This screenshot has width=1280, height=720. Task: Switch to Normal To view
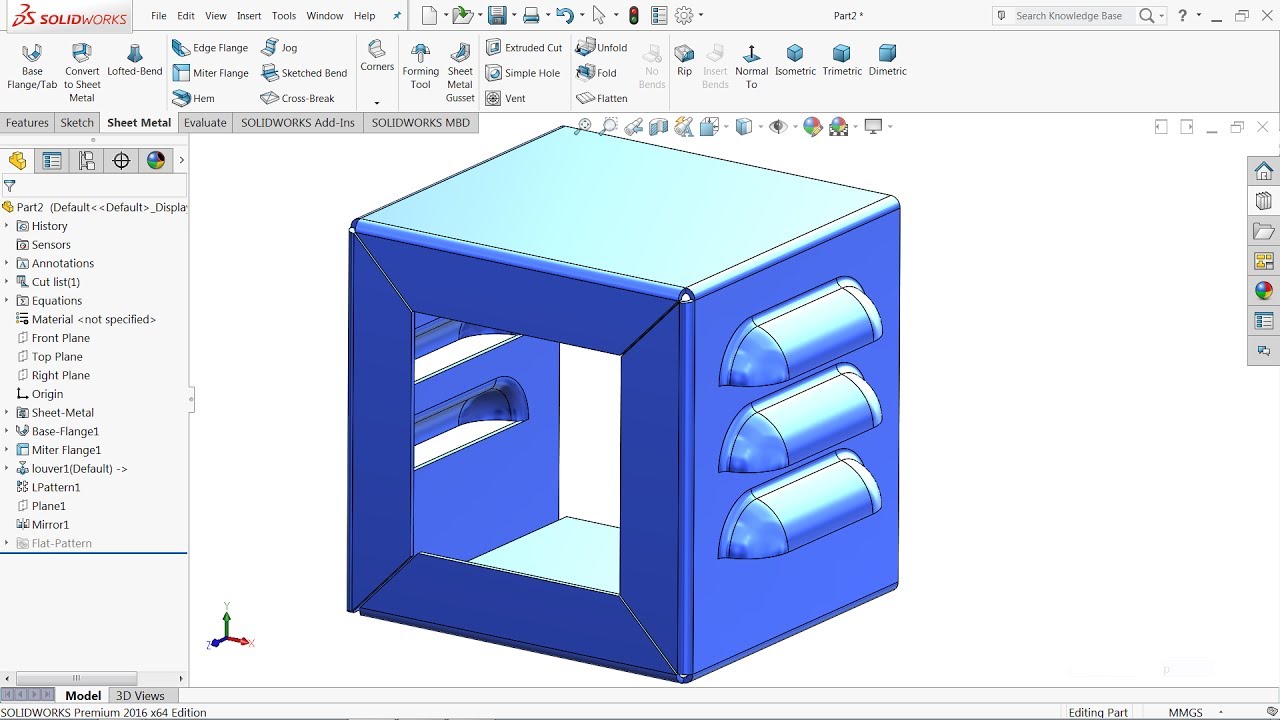752,66
